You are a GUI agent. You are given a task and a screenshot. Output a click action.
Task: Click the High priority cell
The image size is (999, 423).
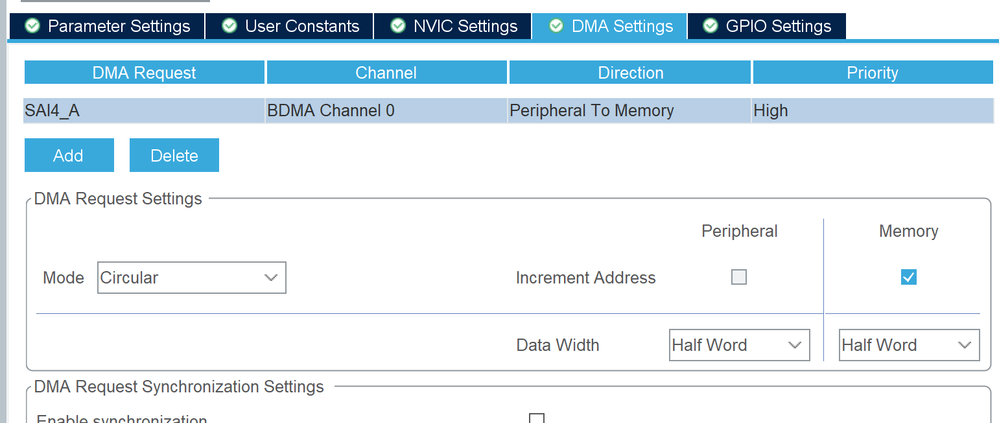[872, 111]
